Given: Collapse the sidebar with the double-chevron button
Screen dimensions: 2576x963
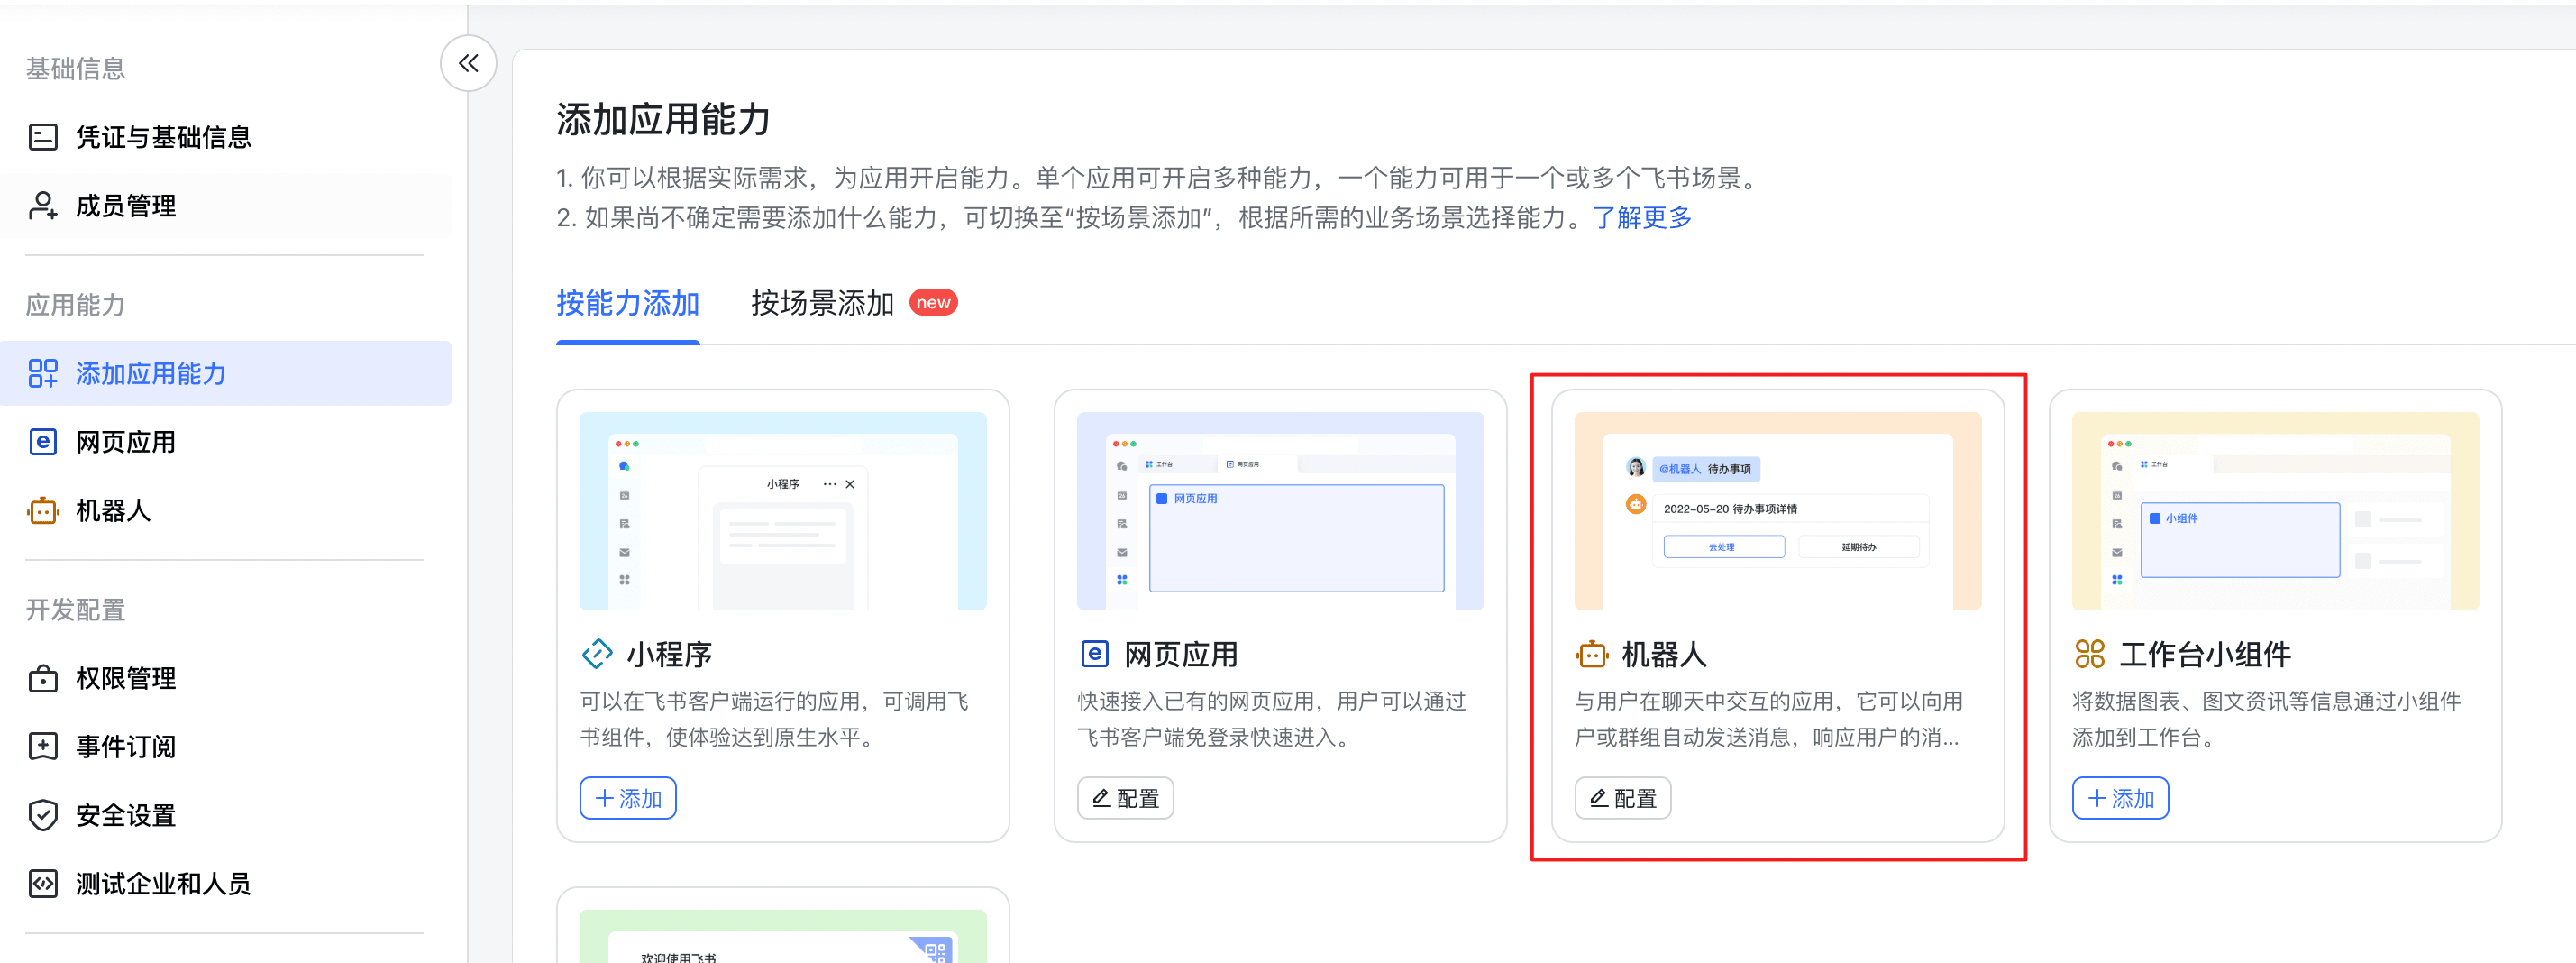Looking at the screenshot, I should click(468, 63).
